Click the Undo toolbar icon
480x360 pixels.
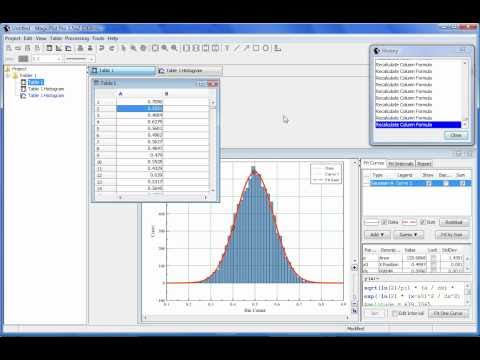tap(102, 48)
